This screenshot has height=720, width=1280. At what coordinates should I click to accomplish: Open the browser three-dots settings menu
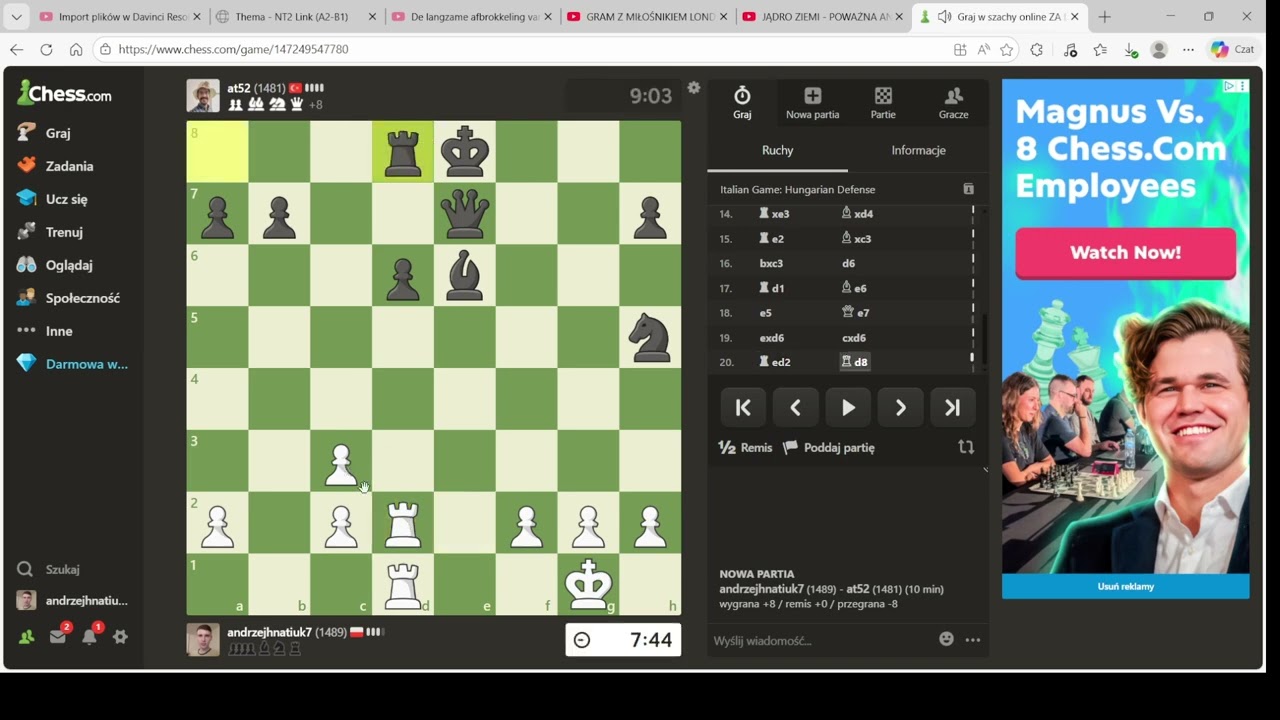pyautogui.click(x=1188, y=50)
